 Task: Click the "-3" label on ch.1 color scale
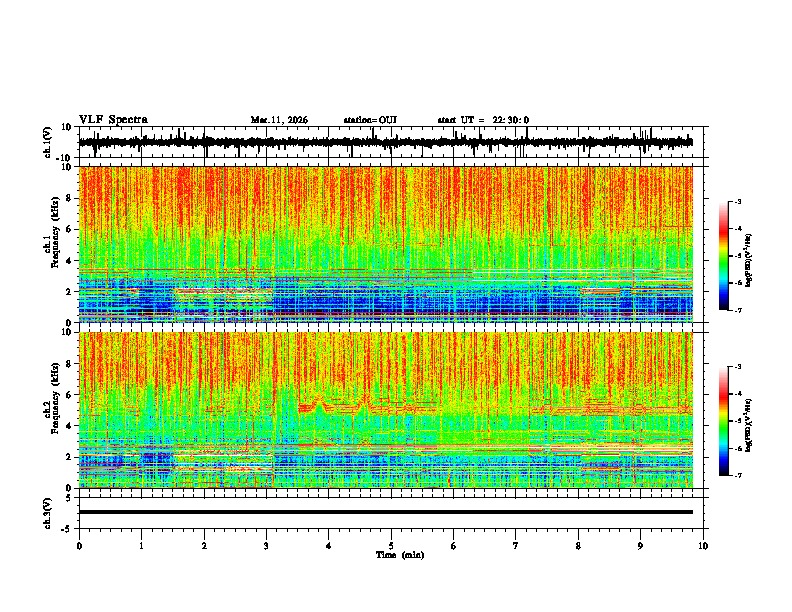tap(738, 202)
